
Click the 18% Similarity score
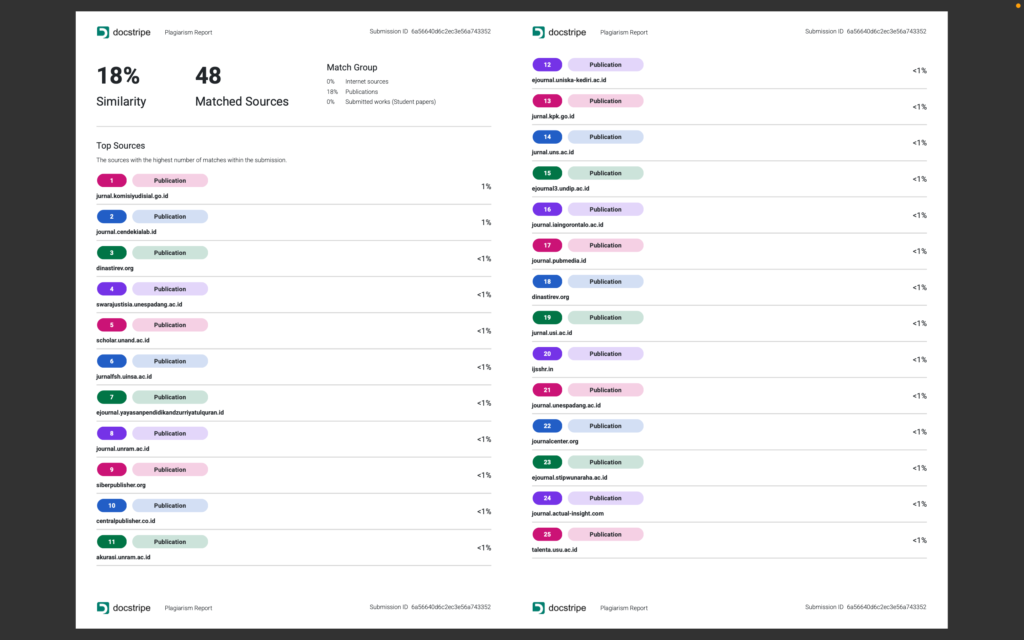click(121, 86)
